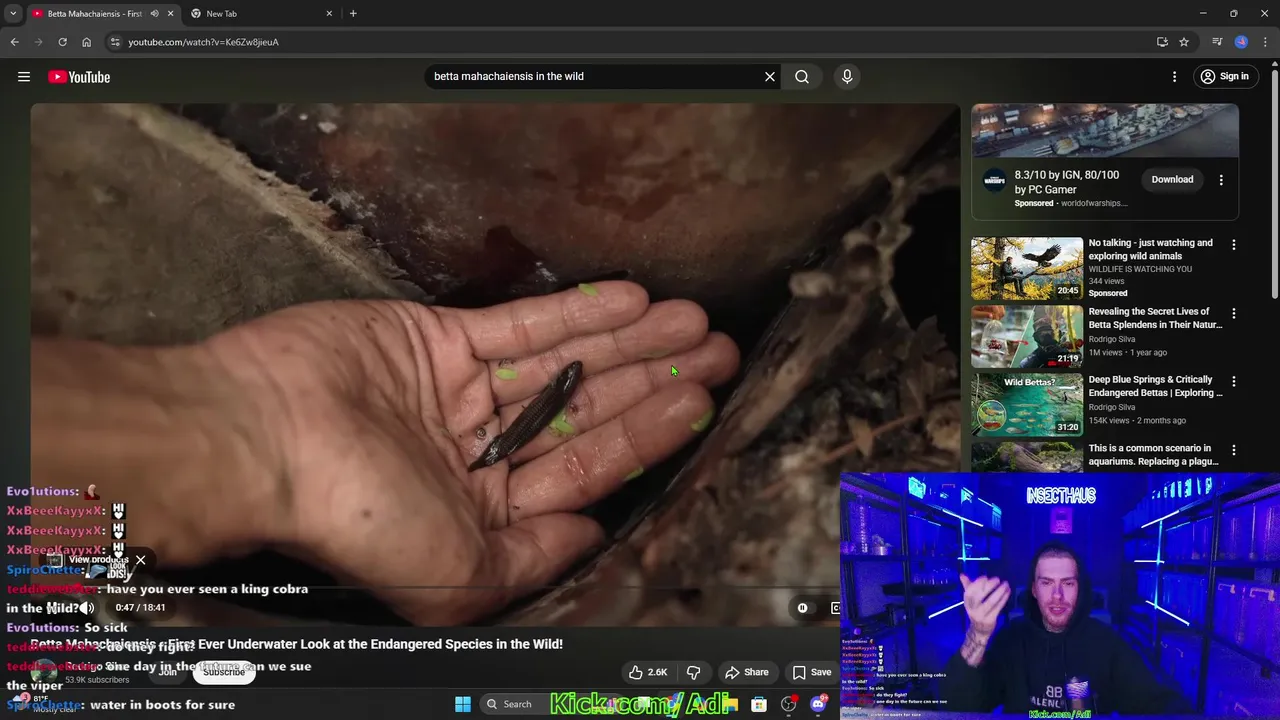1280x720 pixels.
Task: Close the New Tab tab
Action: tap(329, 13)
